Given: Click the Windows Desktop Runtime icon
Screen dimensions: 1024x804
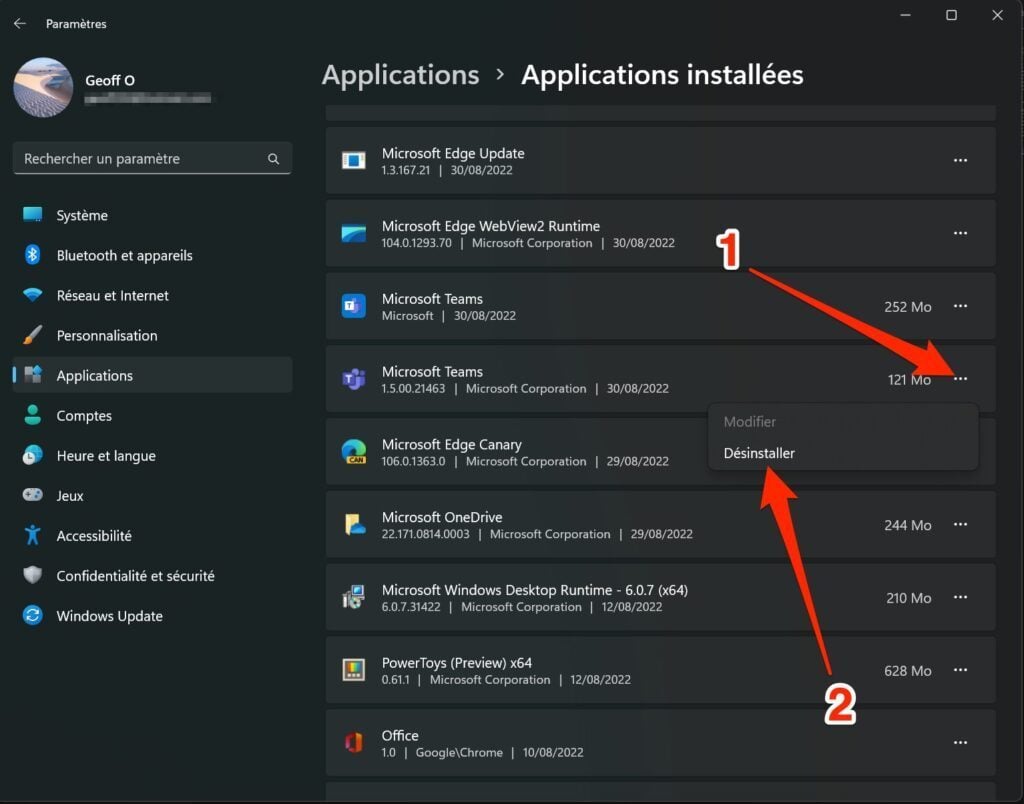Looking at the screenshot, I should [x=353, y=597].
